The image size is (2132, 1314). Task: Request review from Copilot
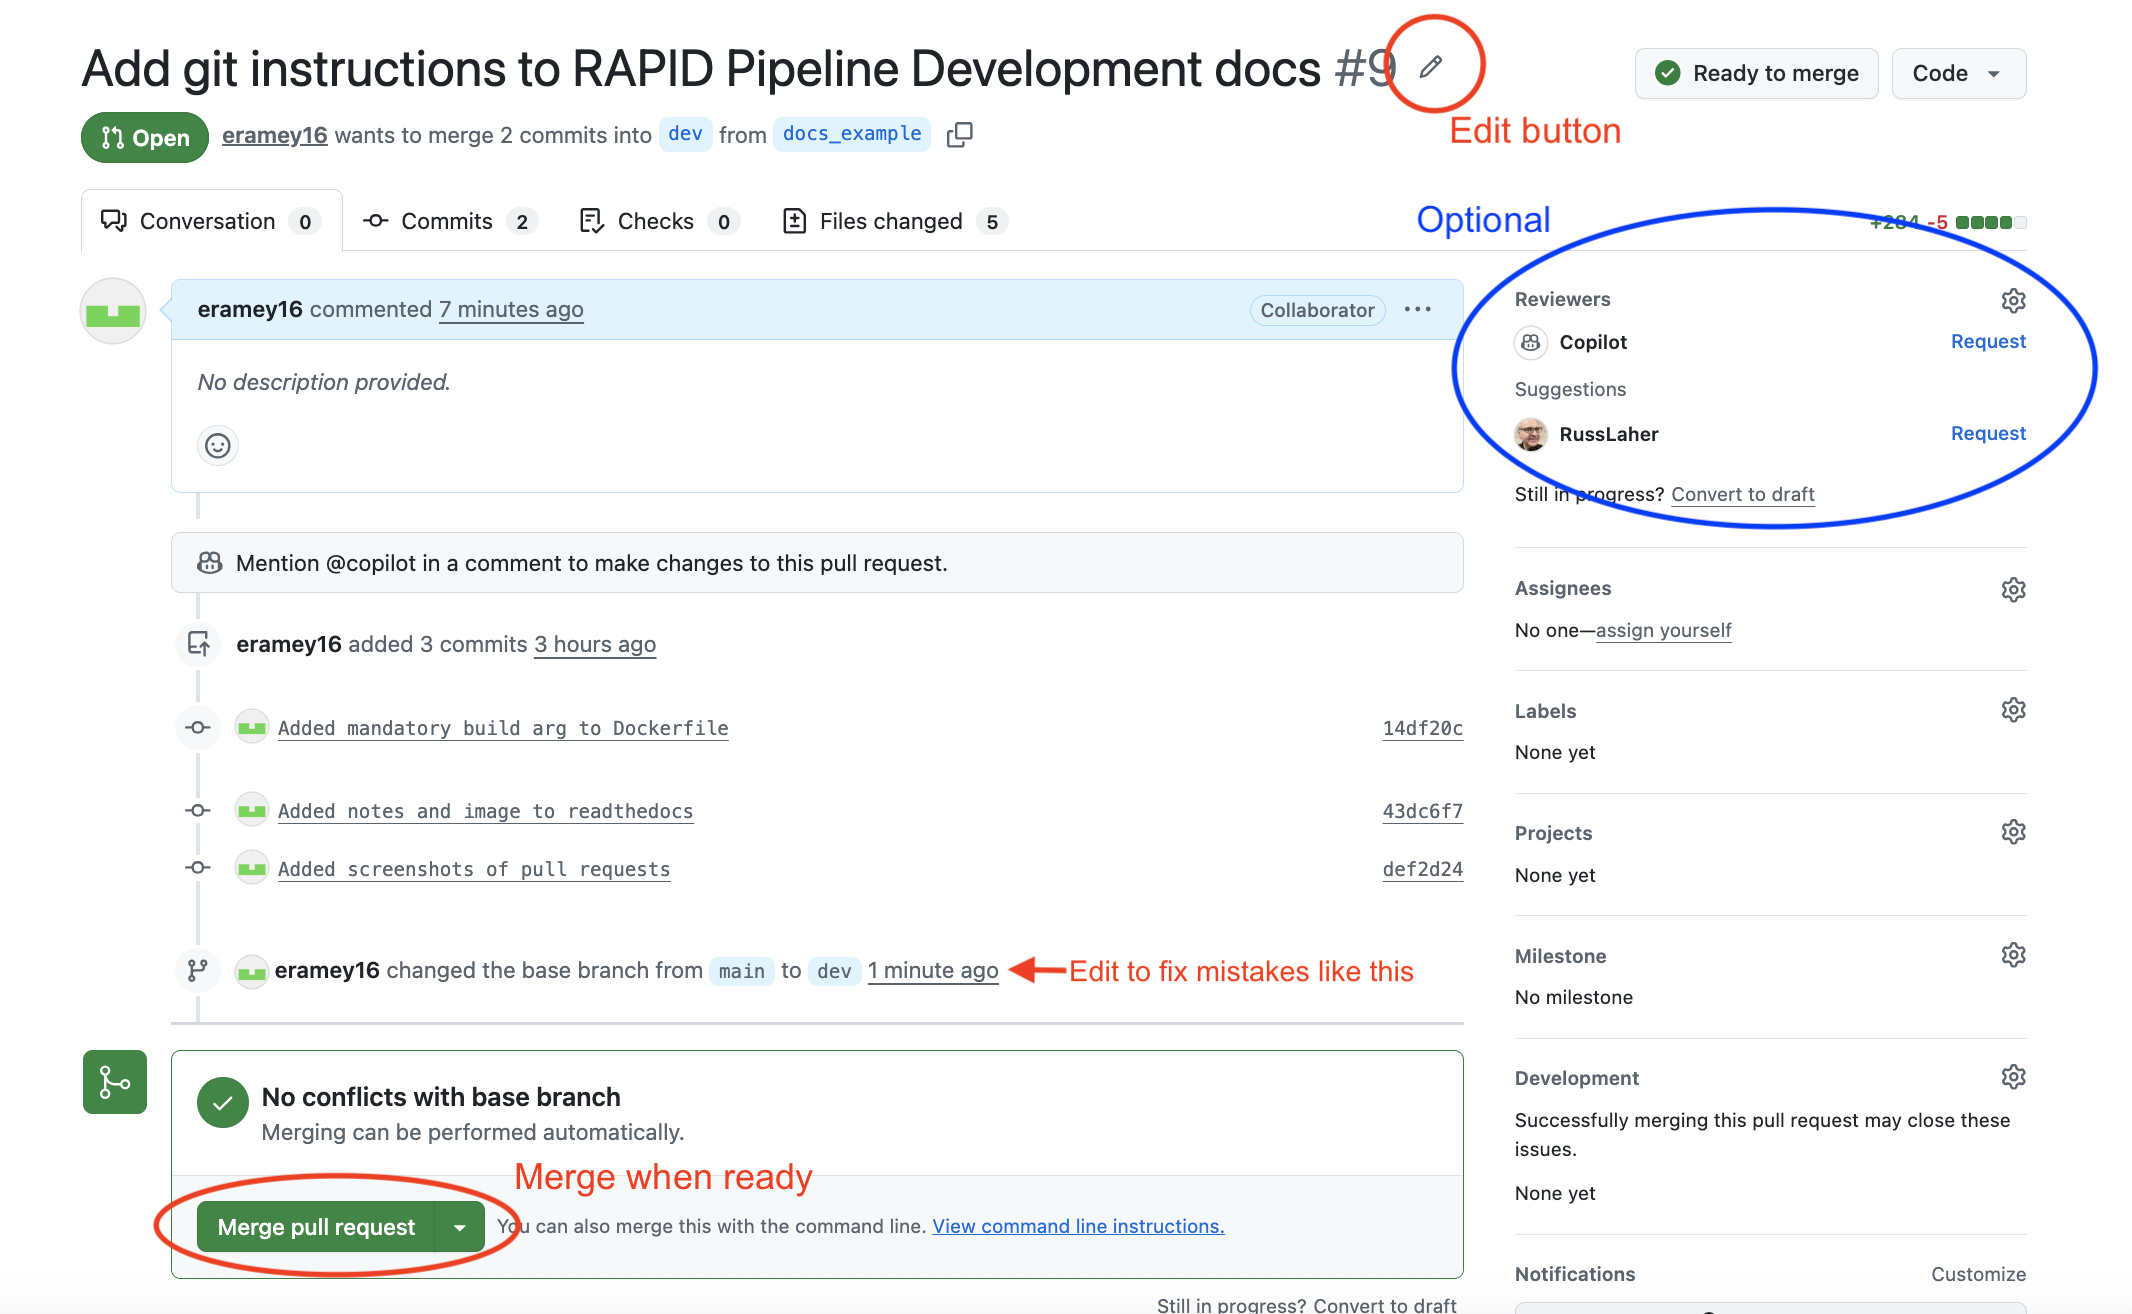coord(1988,342)
